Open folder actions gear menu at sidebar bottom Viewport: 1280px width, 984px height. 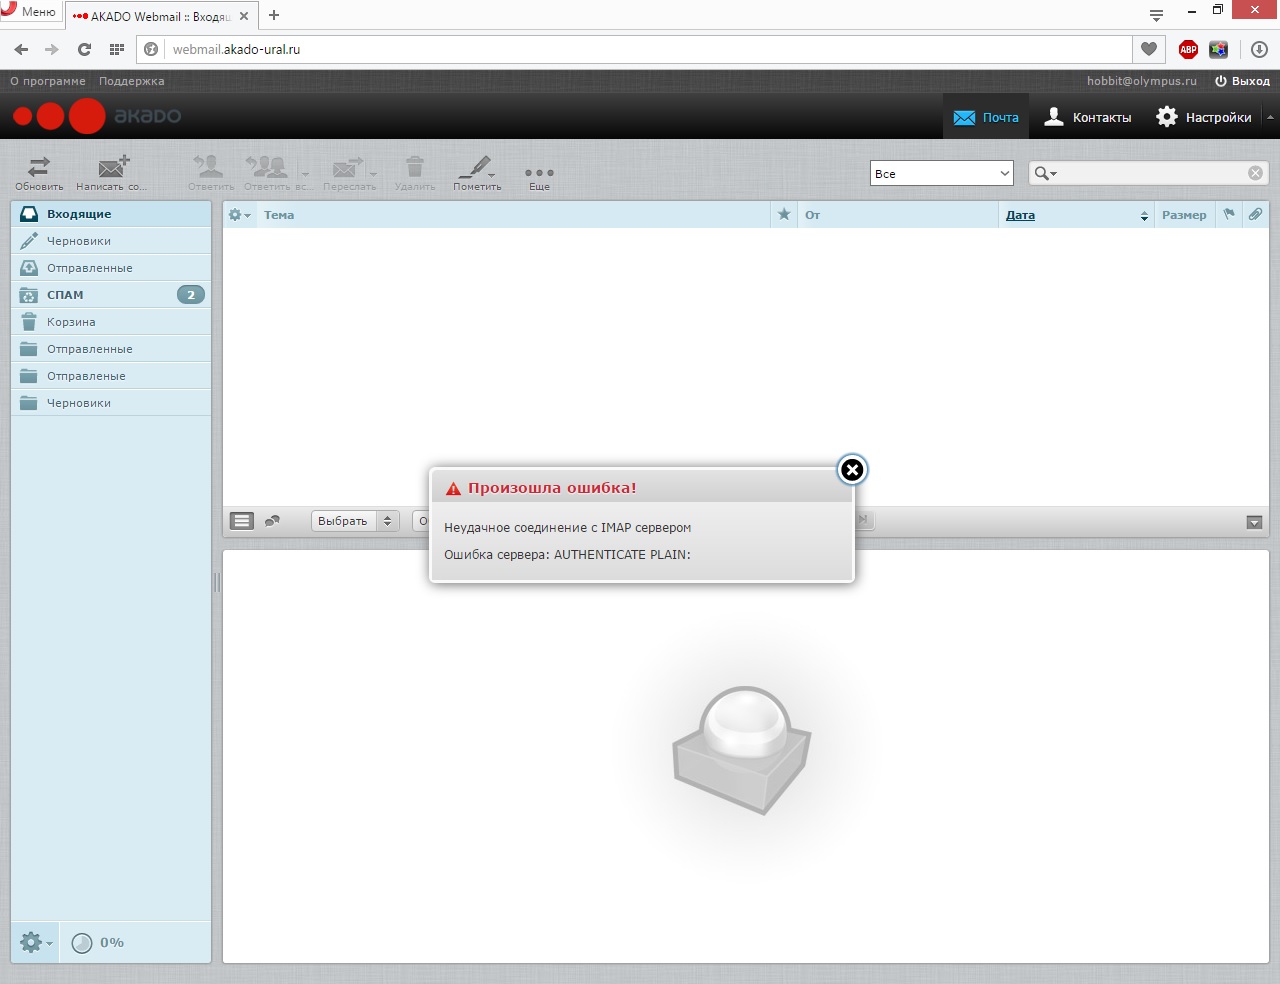[x=36, y=943]
